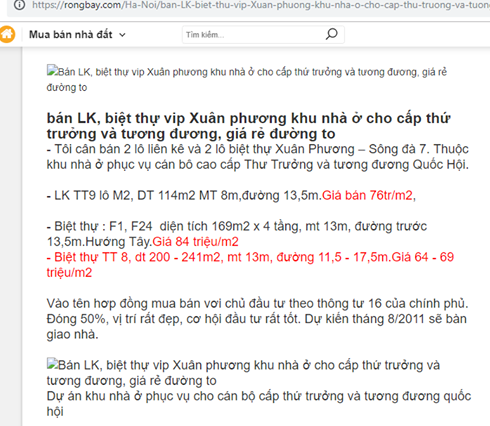
Task: Click the text 'Dự án khu nhà ở phục vụ'
Action: [259, 404]
